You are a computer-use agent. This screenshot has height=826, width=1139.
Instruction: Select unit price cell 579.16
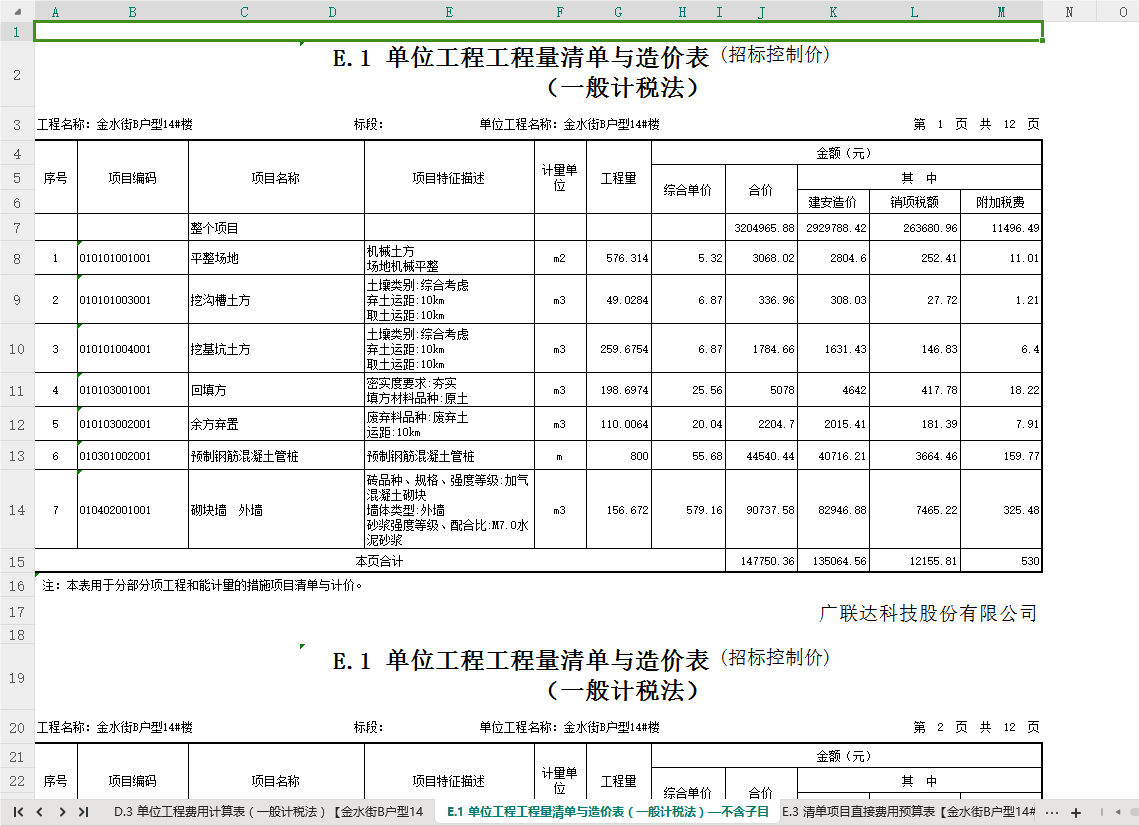(689, 510)
